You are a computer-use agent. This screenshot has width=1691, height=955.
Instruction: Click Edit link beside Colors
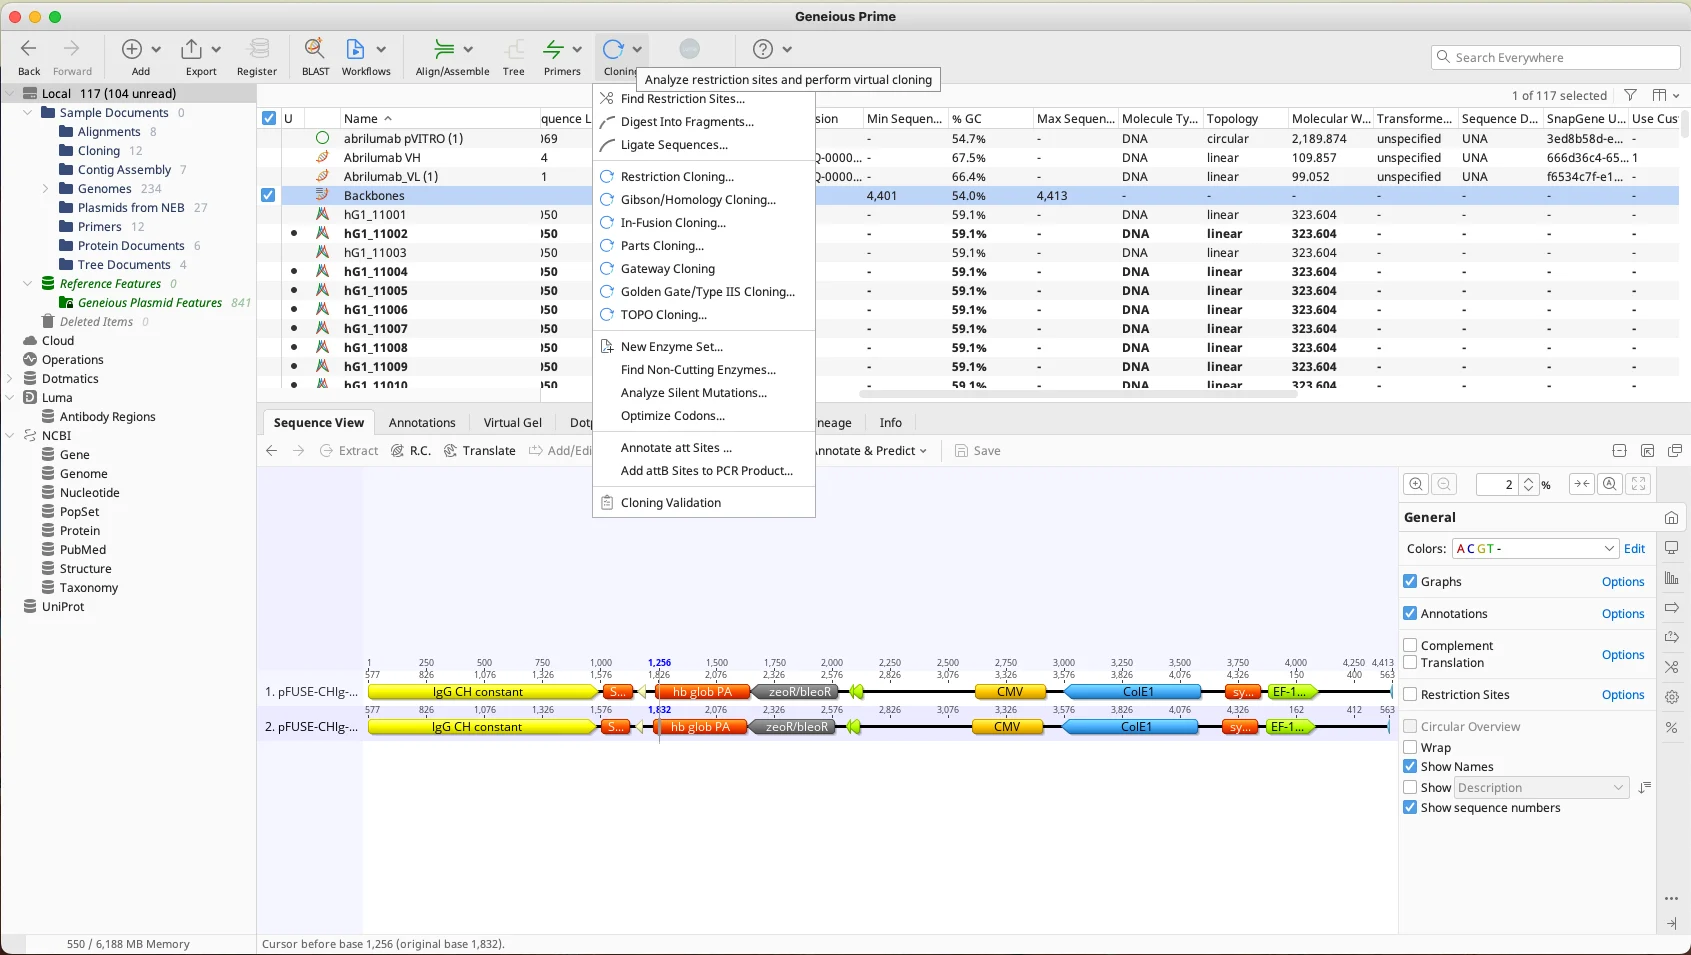tap(1634, 548)
